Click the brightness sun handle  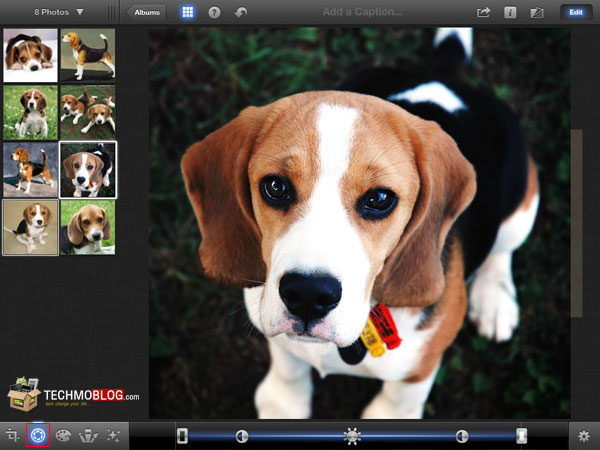pyautogui.click(x=352, y=436)
